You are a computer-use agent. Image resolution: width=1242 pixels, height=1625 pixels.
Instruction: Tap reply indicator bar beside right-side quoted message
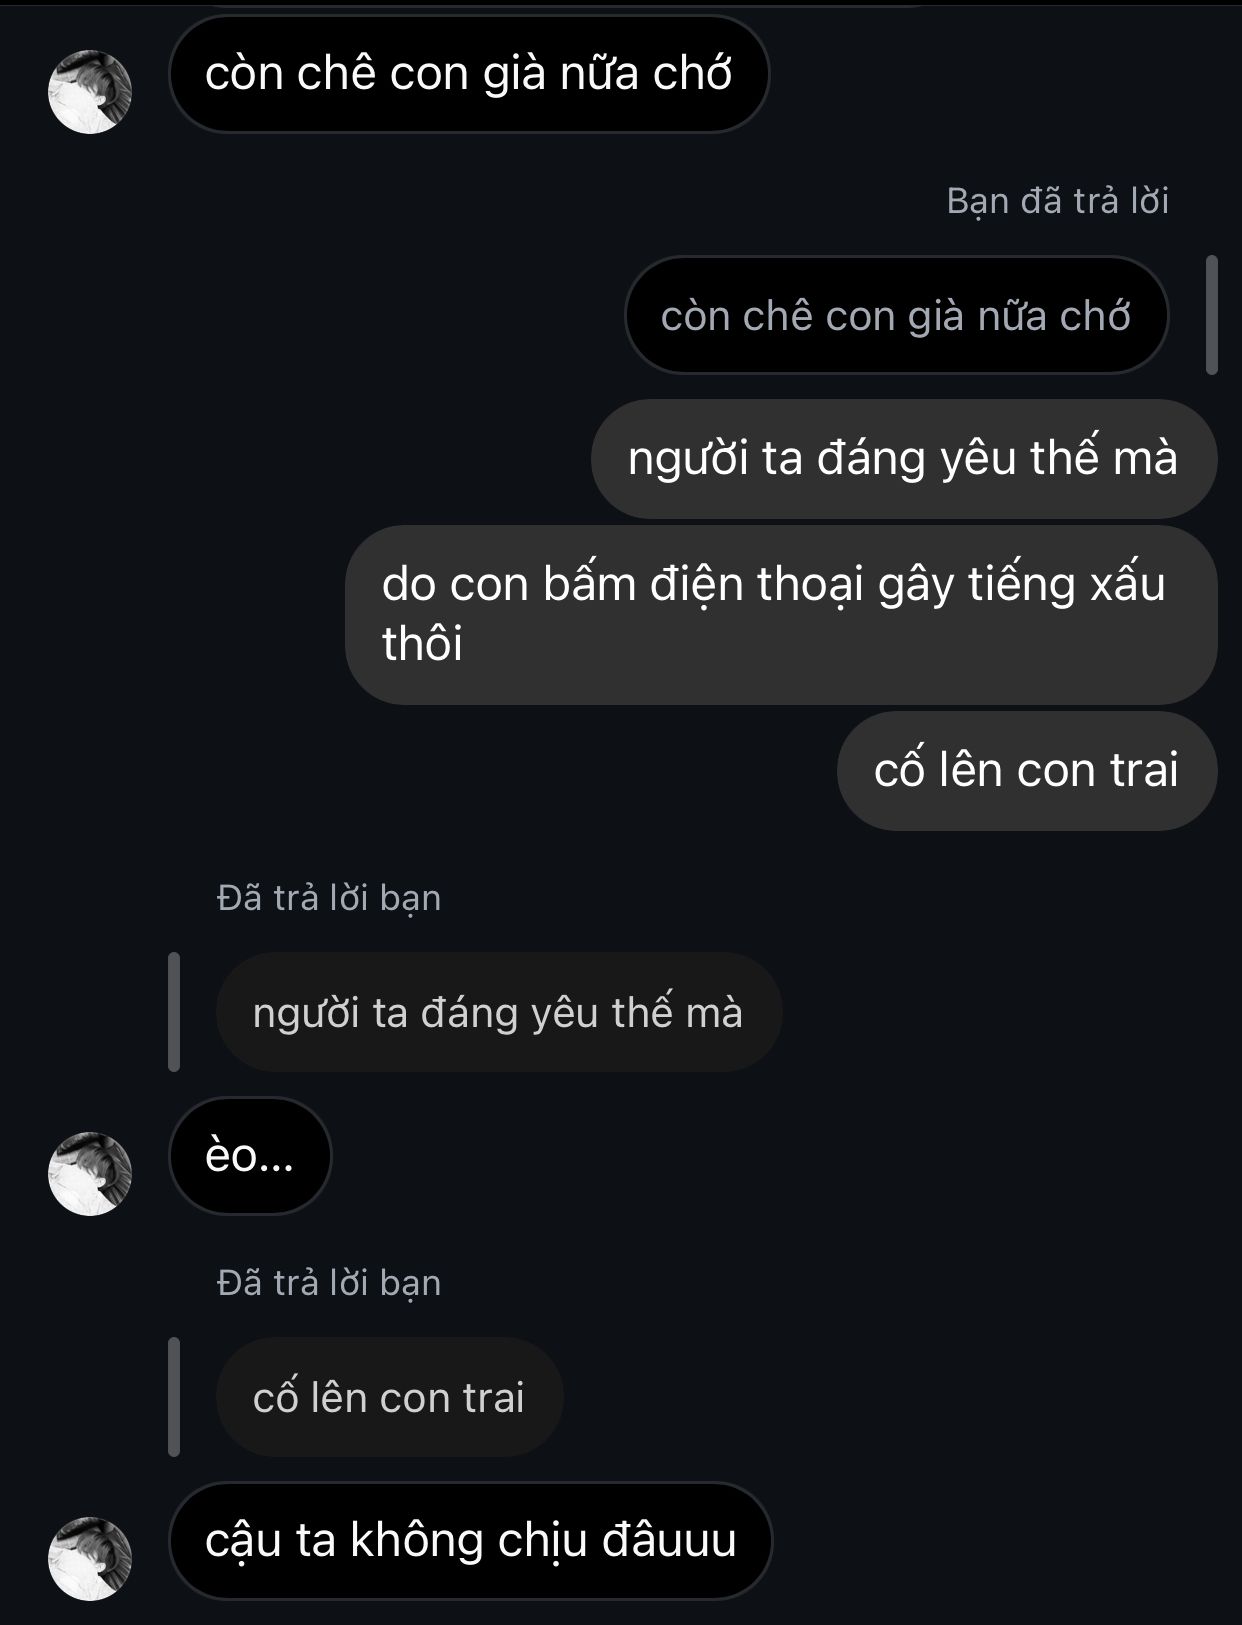(x=1211, y=315)
